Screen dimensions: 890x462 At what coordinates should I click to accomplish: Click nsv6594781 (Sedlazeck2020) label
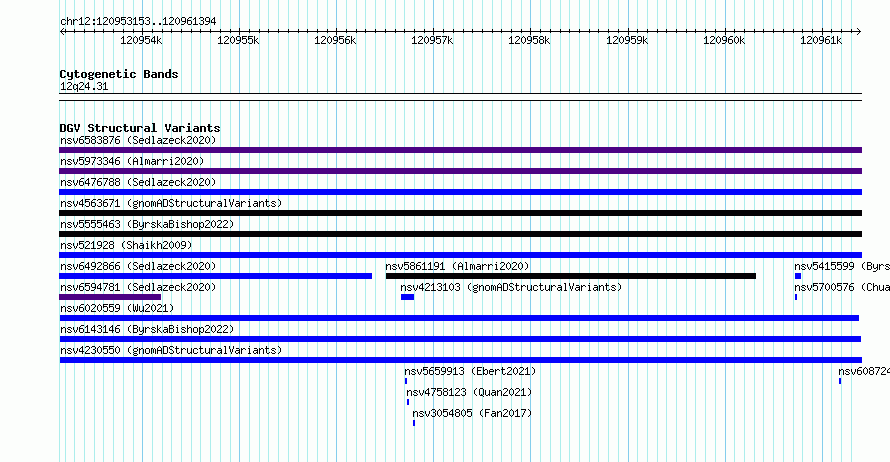tap(138, 287)
